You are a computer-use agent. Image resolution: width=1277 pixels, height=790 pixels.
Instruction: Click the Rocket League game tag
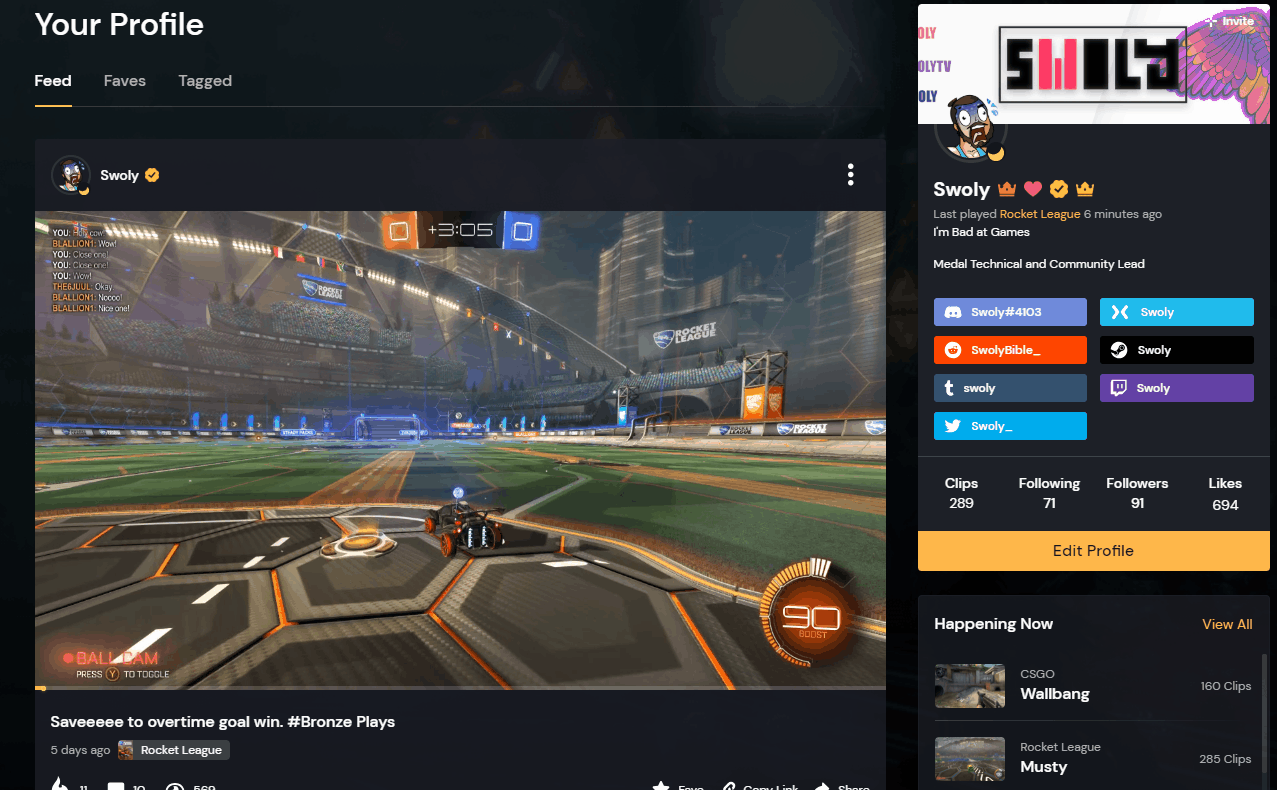point(173,750)
